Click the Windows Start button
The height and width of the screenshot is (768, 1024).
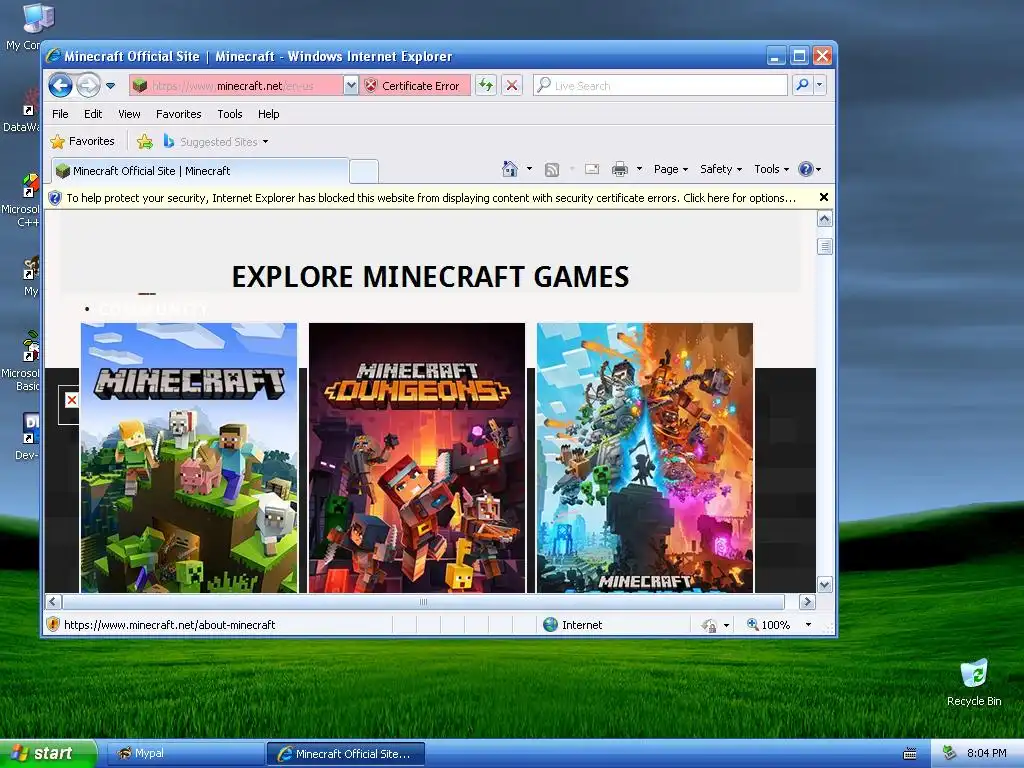(48, 753)
